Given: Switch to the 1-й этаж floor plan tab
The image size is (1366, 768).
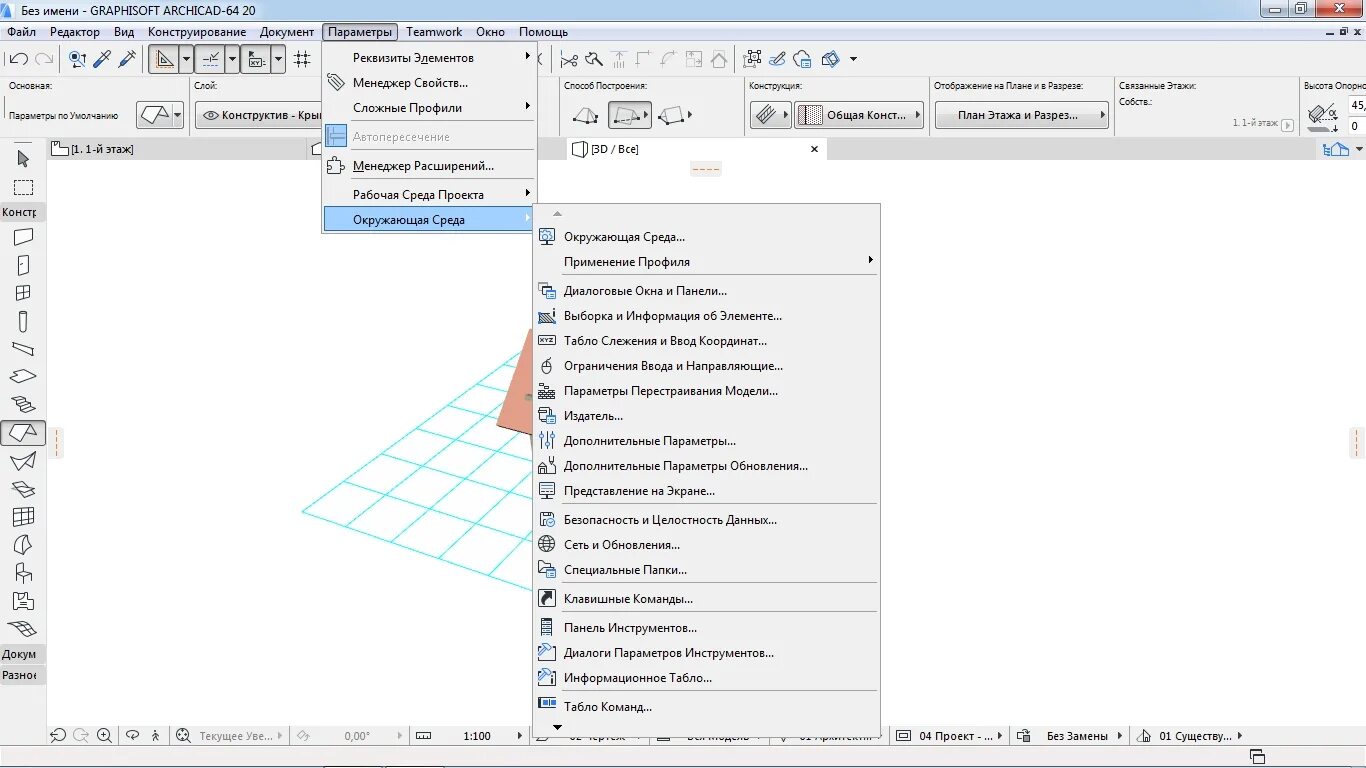Looking at the screenshot, I should pyautogui.click(x=177, y=149).
